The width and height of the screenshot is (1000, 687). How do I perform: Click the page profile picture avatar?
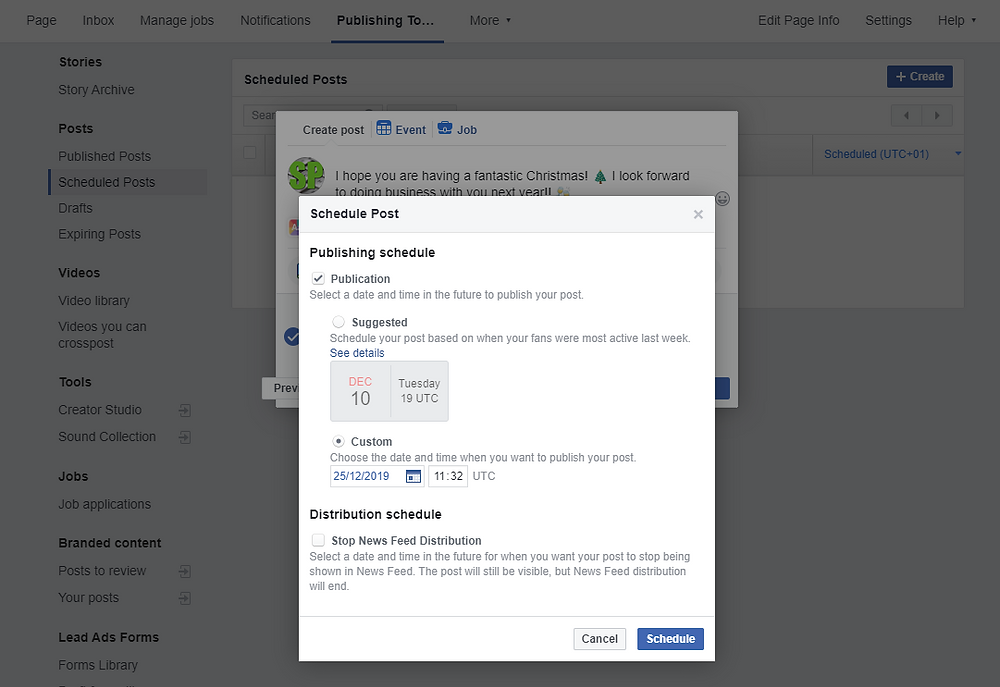click(x=306, y=175)
